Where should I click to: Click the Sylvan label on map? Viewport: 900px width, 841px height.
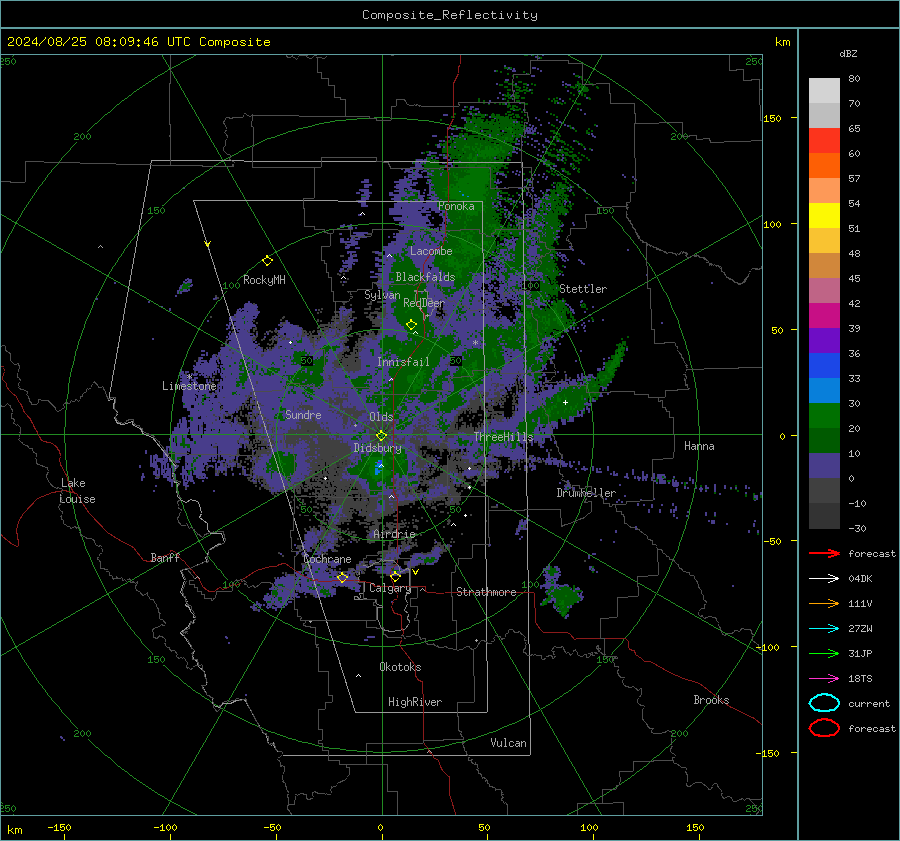click(382, 295)
